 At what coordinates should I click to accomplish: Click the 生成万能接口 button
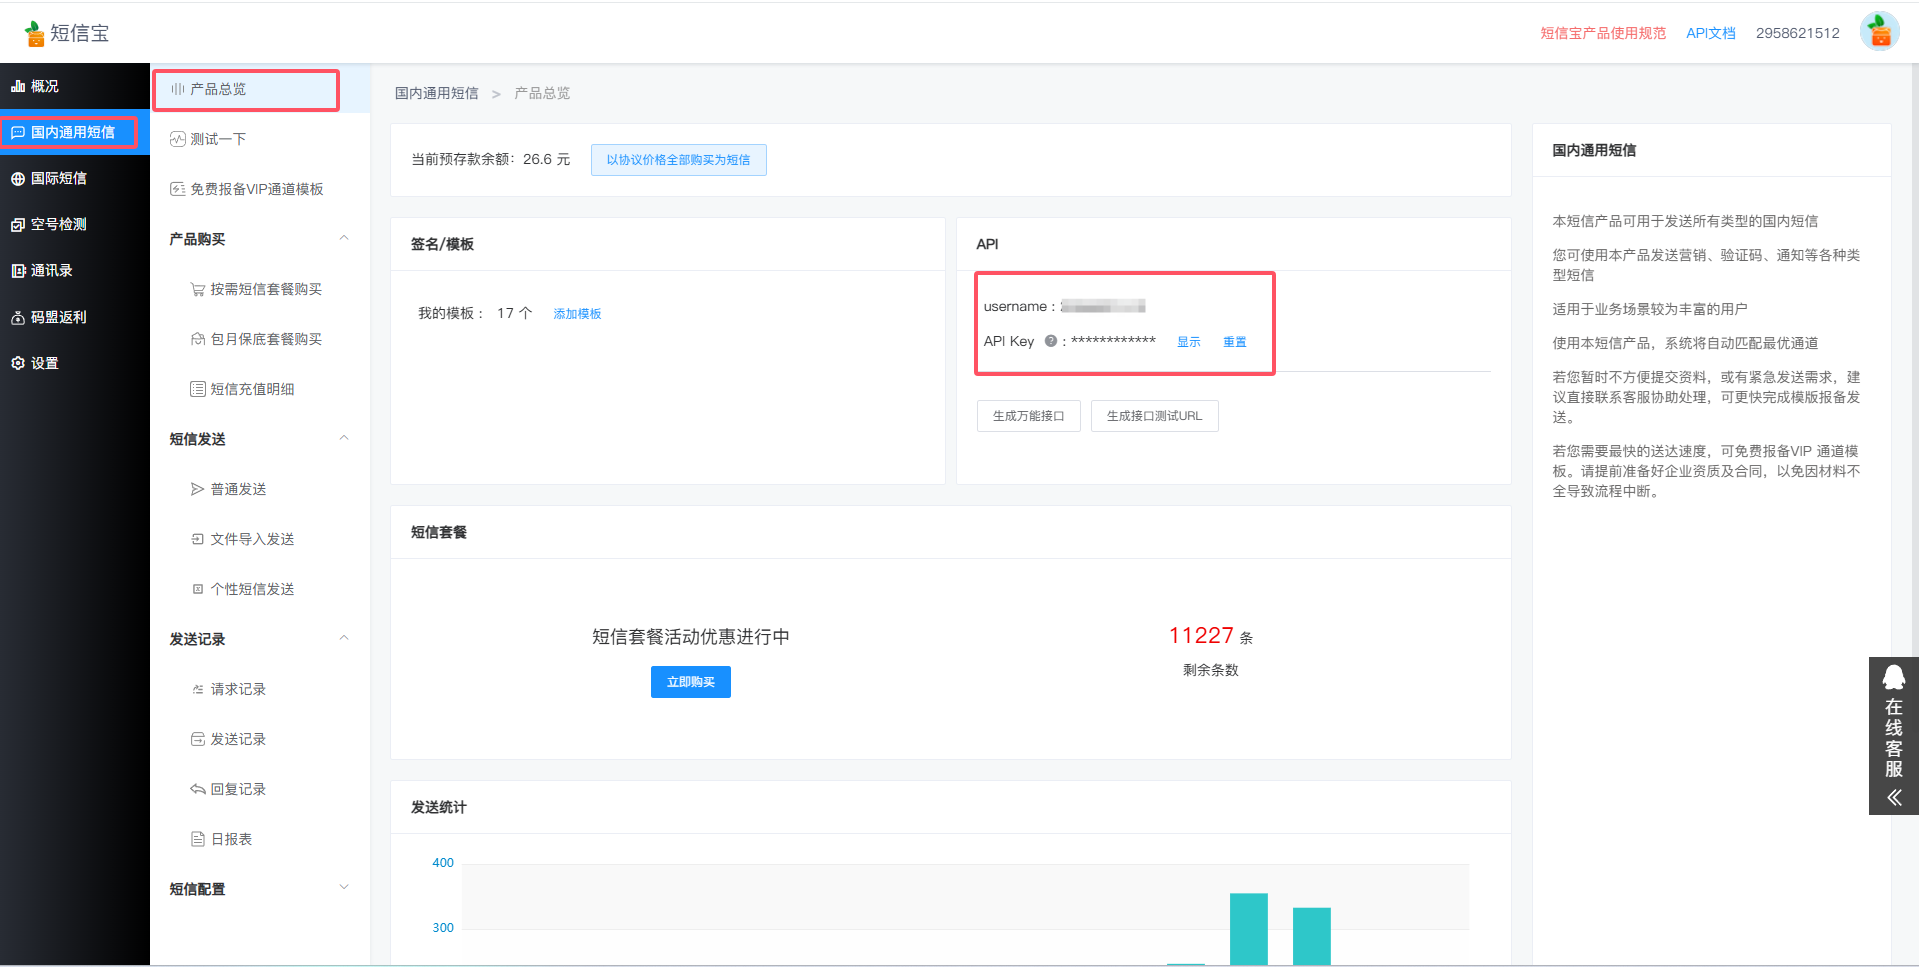click(x=1028, y=416)
